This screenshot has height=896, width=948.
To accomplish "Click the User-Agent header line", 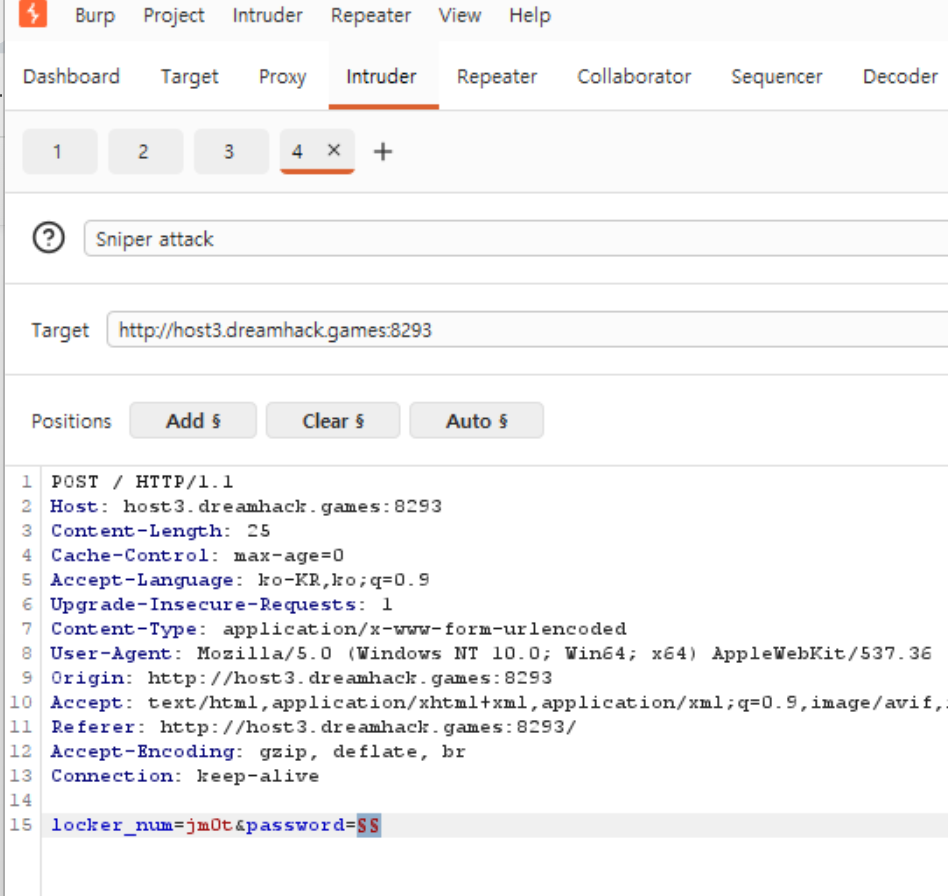I will click(491, 653).
